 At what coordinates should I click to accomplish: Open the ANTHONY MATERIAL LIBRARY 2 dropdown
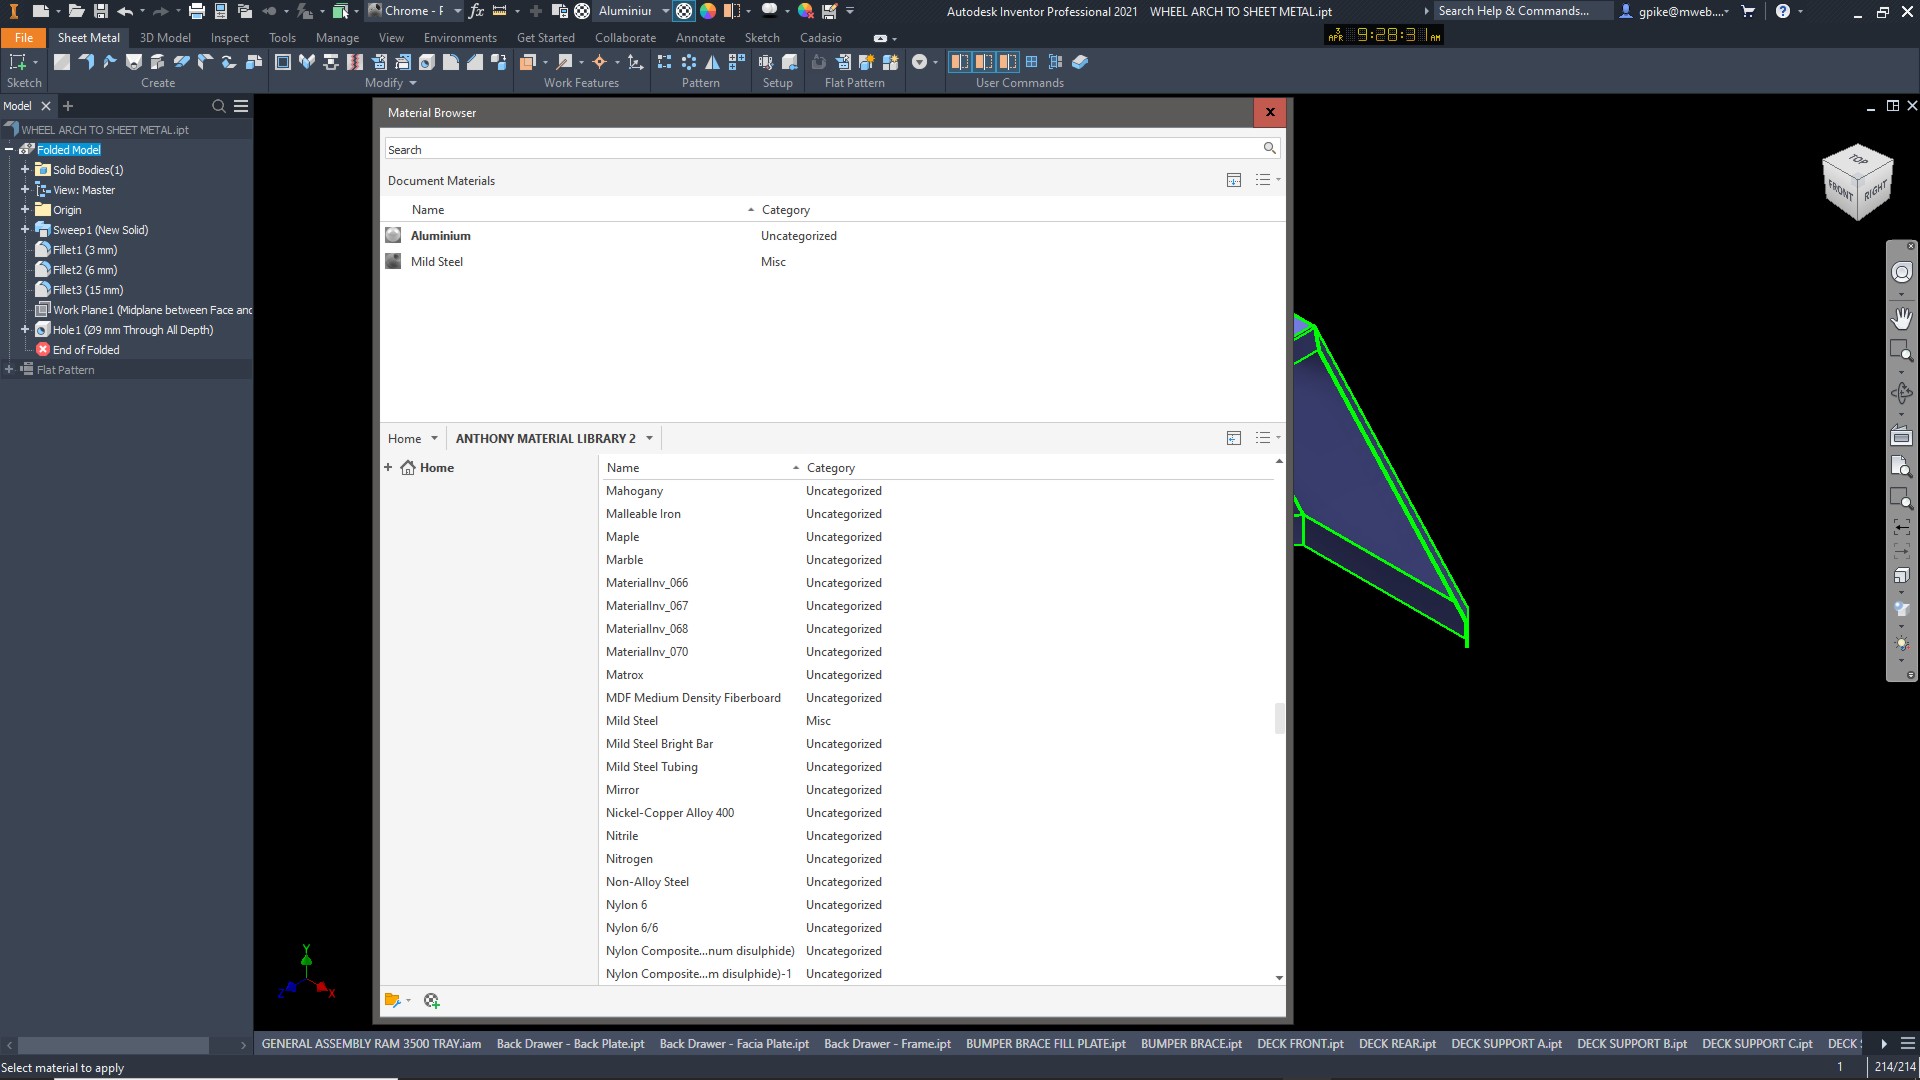tap(650, 438)
